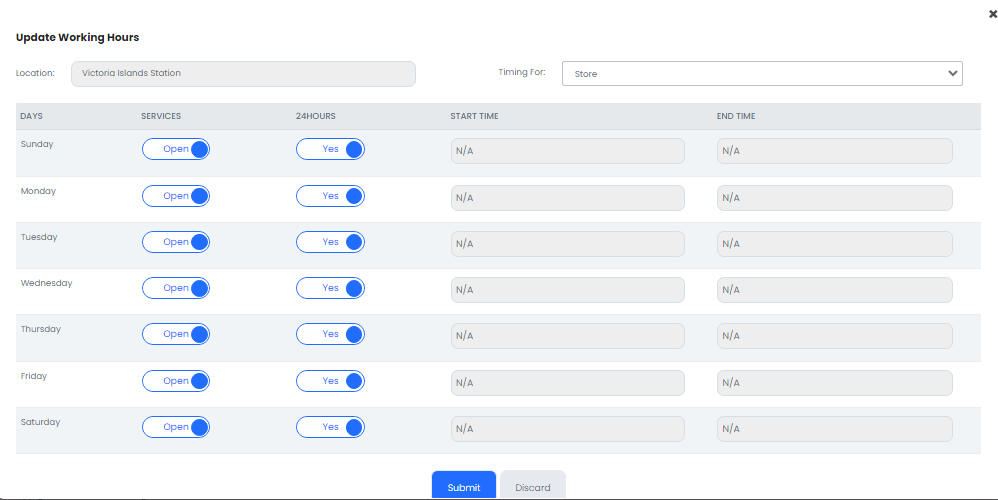998x500 pixels.
Task: Switch off Wednesday 24hours Yes toggle
Action: pos(330,288)
